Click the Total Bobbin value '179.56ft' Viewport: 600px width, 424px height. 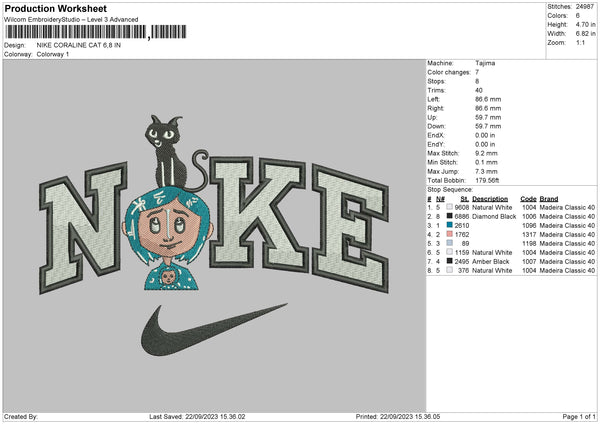(487, 180)
